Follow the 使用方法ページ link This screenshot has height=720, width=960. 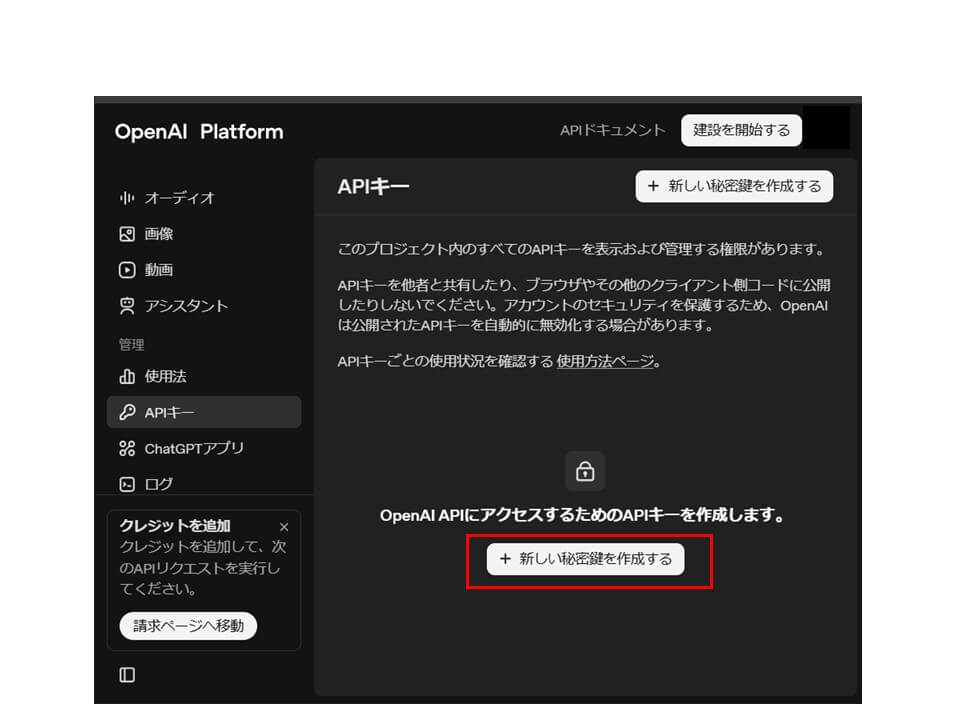coord(605,361)
